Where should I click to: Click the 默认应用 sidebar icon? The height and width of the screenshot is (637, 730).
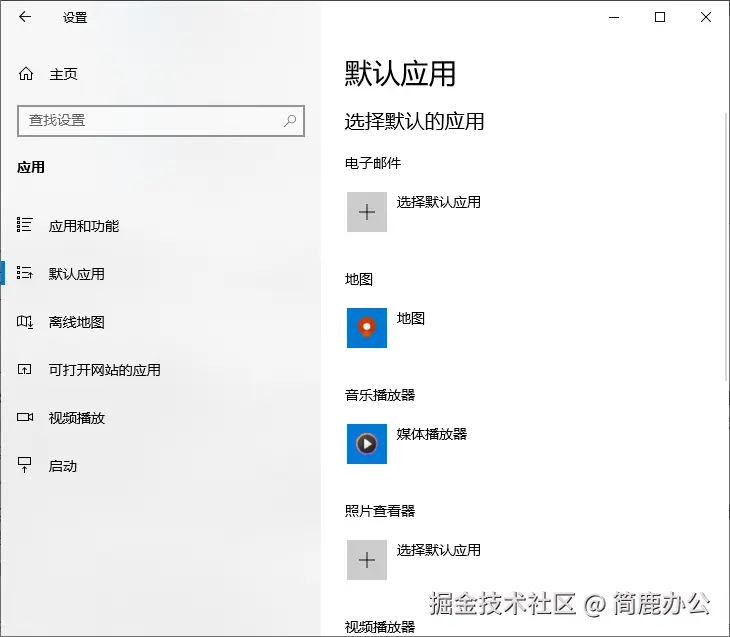25,273
